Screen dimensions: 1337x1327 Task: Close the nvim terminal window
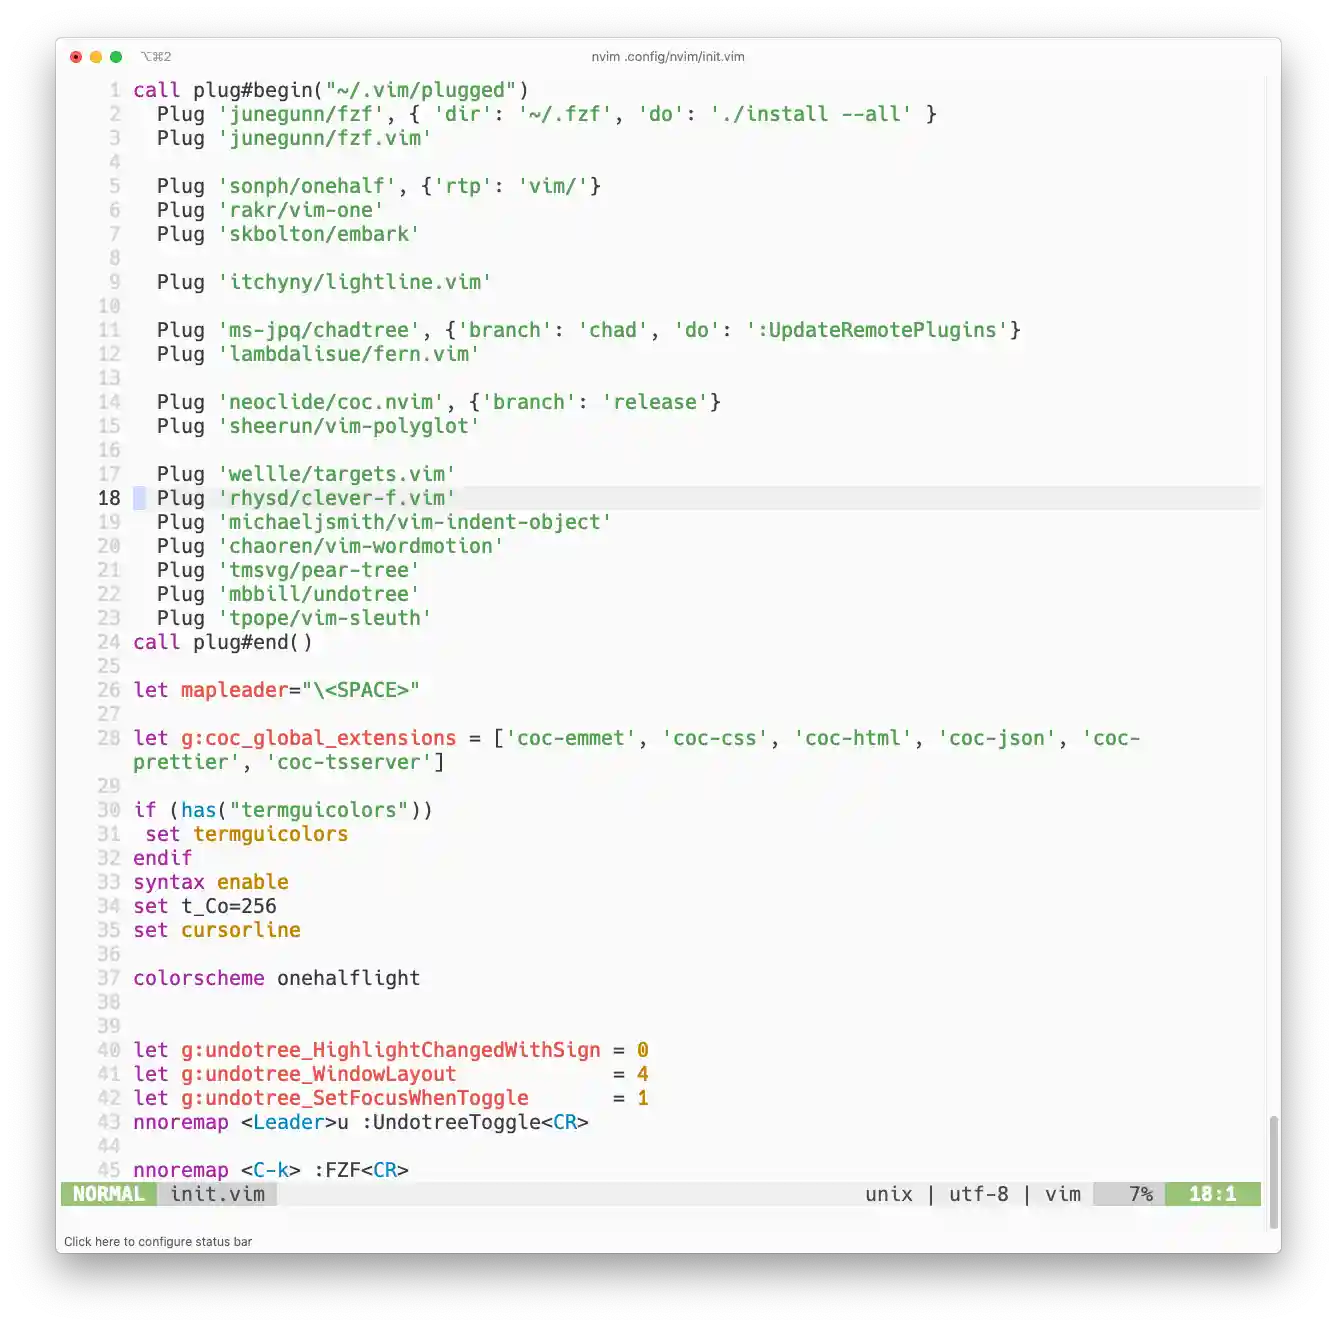tap(76, 57)
